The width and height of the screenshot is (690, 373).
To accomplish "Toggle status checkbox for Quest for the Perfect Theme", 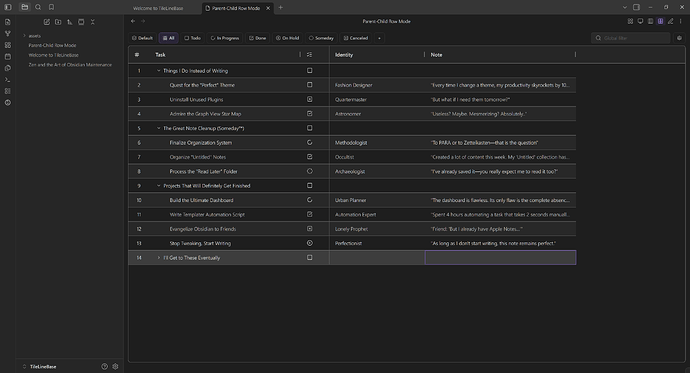I will coord(310,85).
